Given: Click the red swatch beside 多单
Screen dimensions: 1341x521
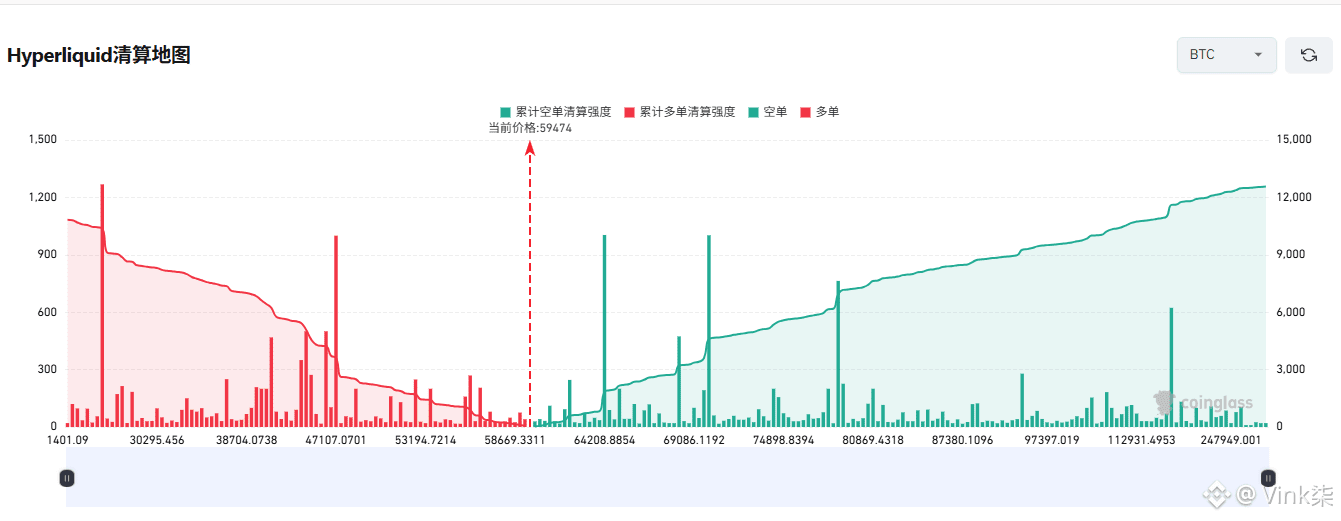Looking at the screenshot, I should 805,112.
